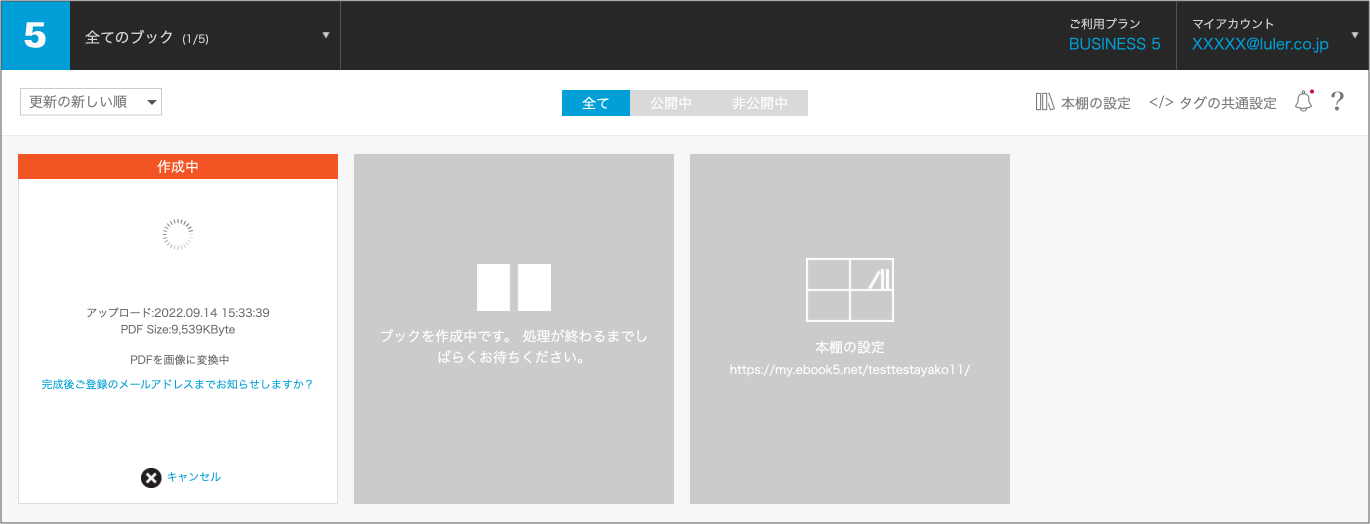Image resolution: width=1370 pixels, height=524 pixels.
Task: Expand the 全てのブック dropdown arrow
Action: pyautogui.click(x=325, y=36)
